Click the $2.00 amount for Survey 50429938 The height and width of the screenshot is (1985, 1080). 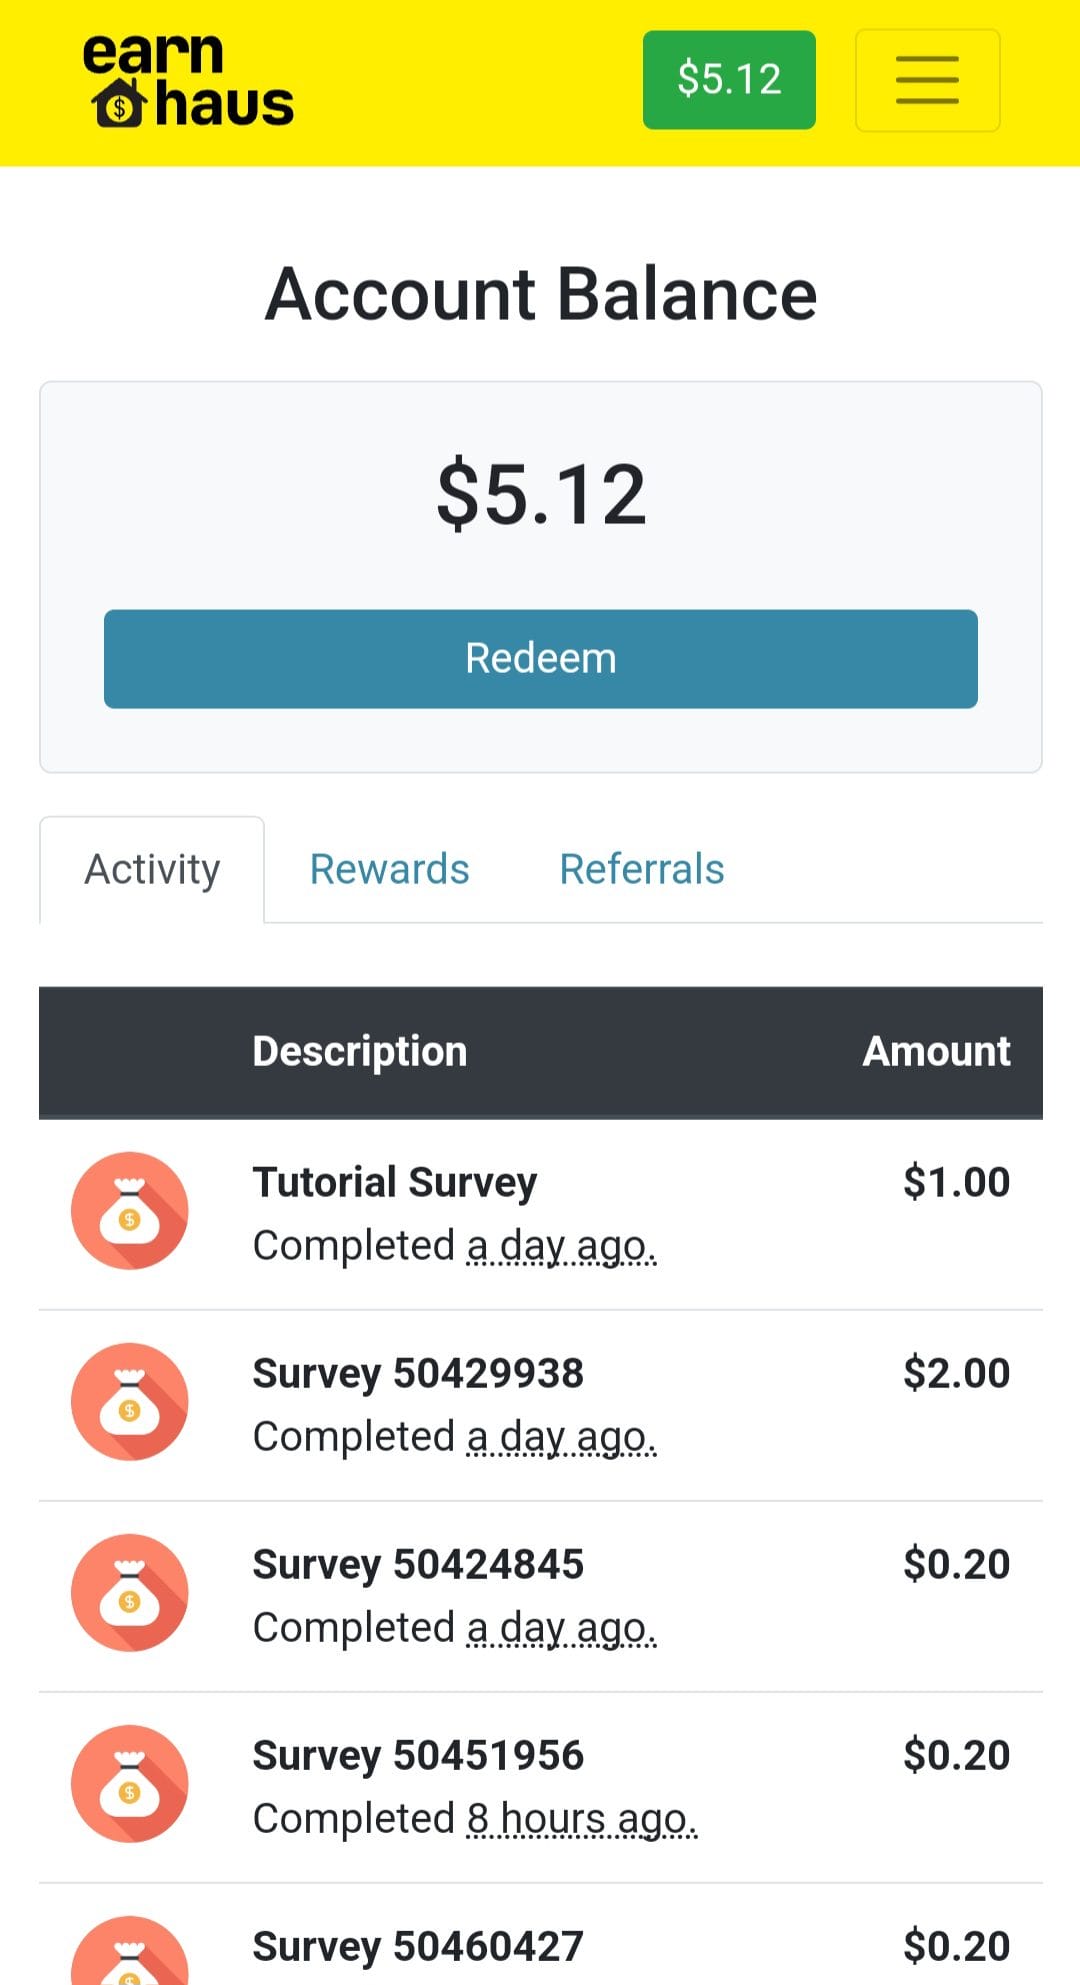point(956,1373)
